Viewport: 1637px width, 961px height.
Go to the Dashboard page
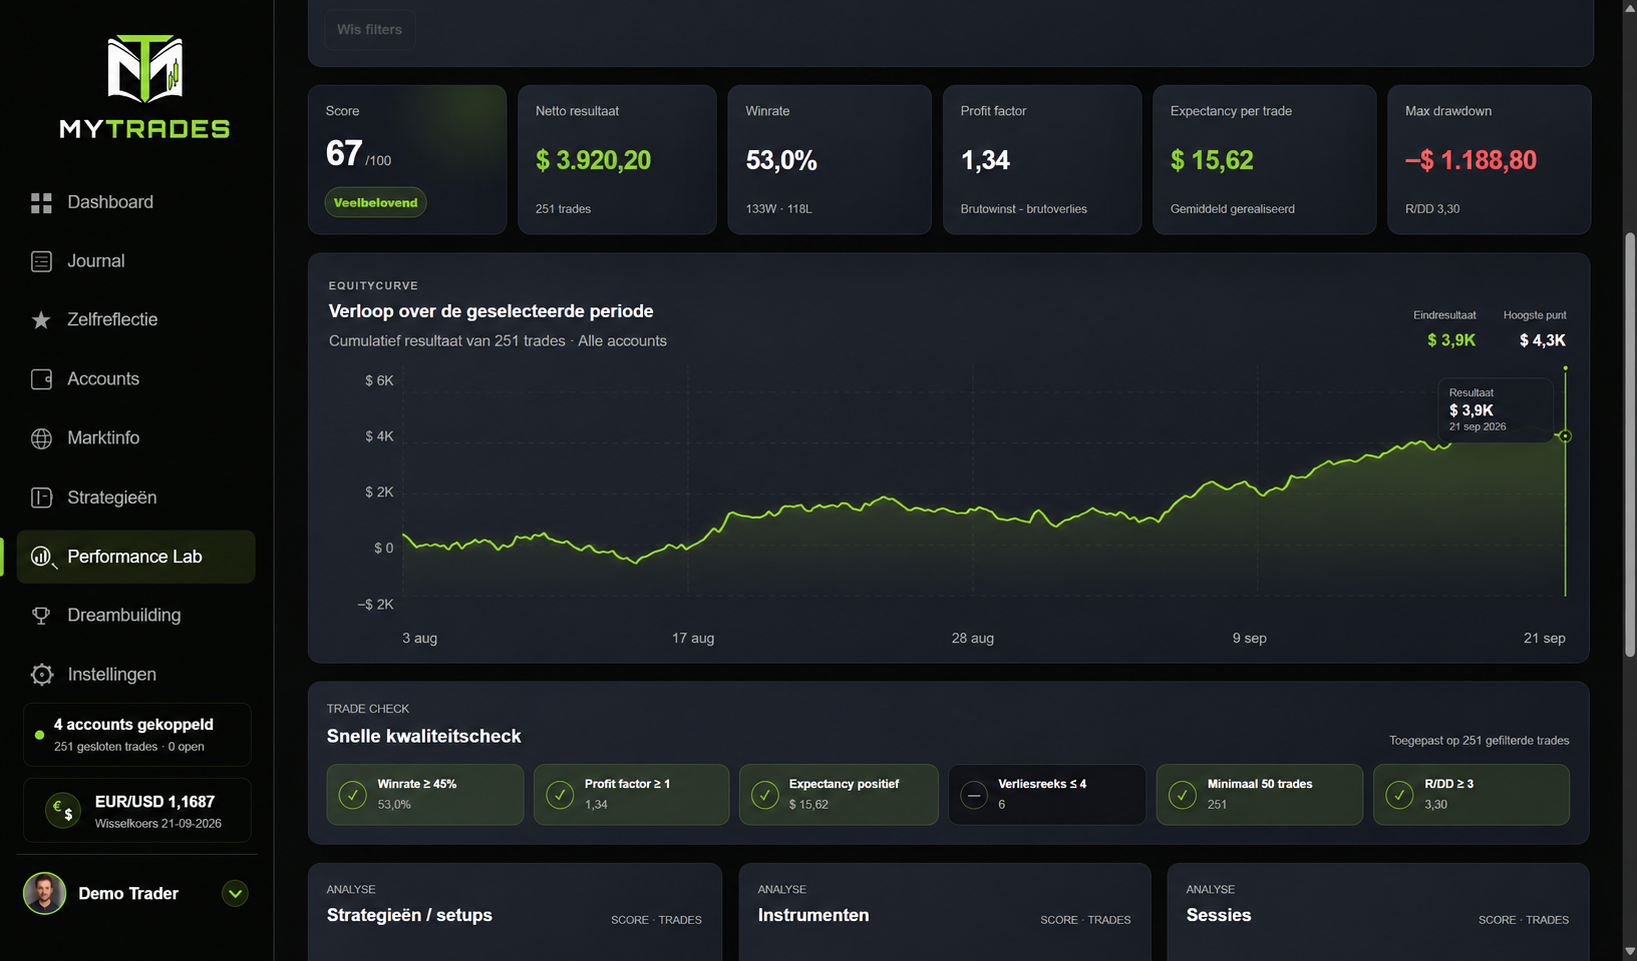point(136,202)
